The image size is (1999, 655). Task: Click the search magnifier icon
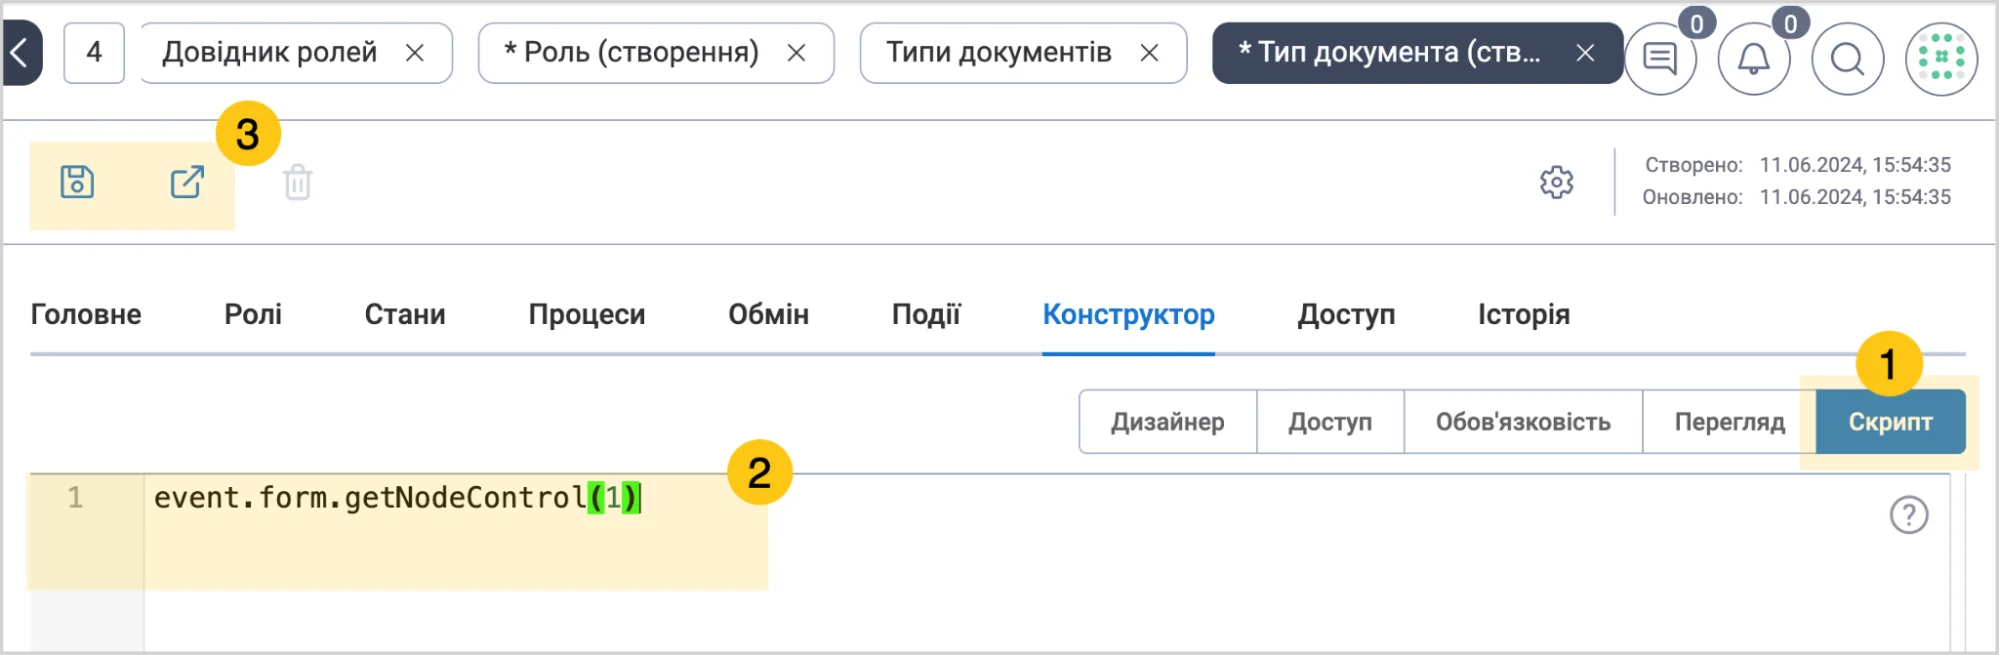[x=1847, y=59]
